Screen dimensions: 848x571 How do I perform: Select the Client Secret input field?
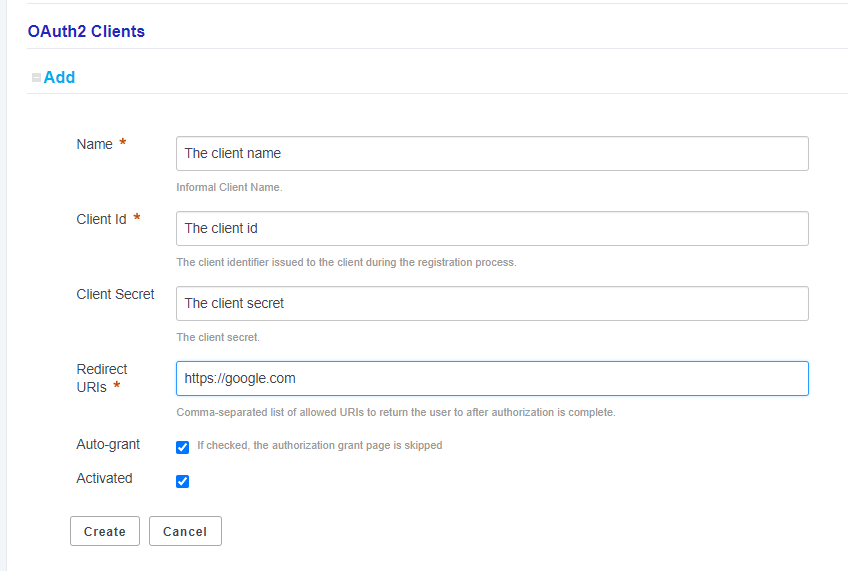[x=491, y=303]
